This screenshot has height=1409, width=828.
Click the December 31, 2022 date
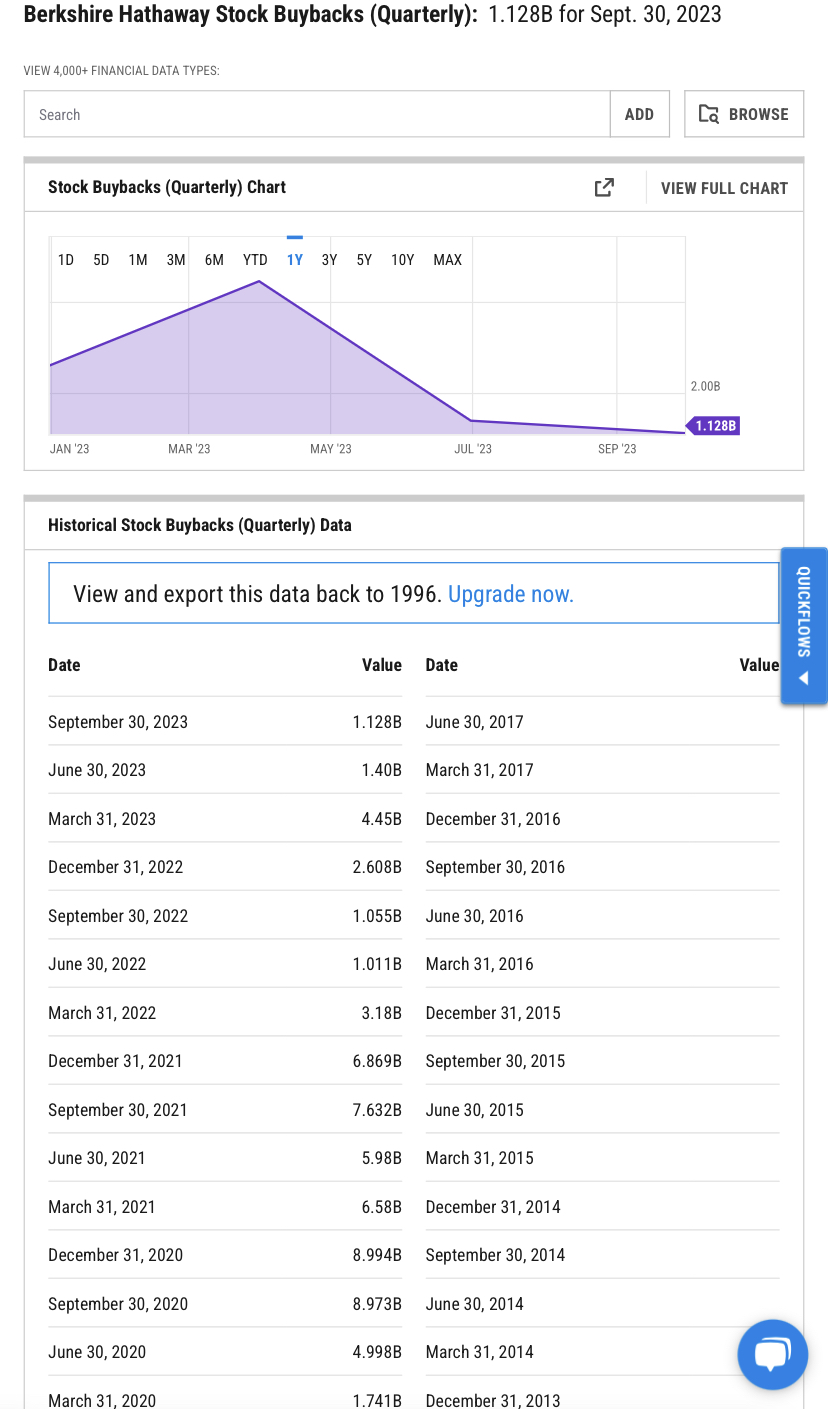tap(116, 867)
